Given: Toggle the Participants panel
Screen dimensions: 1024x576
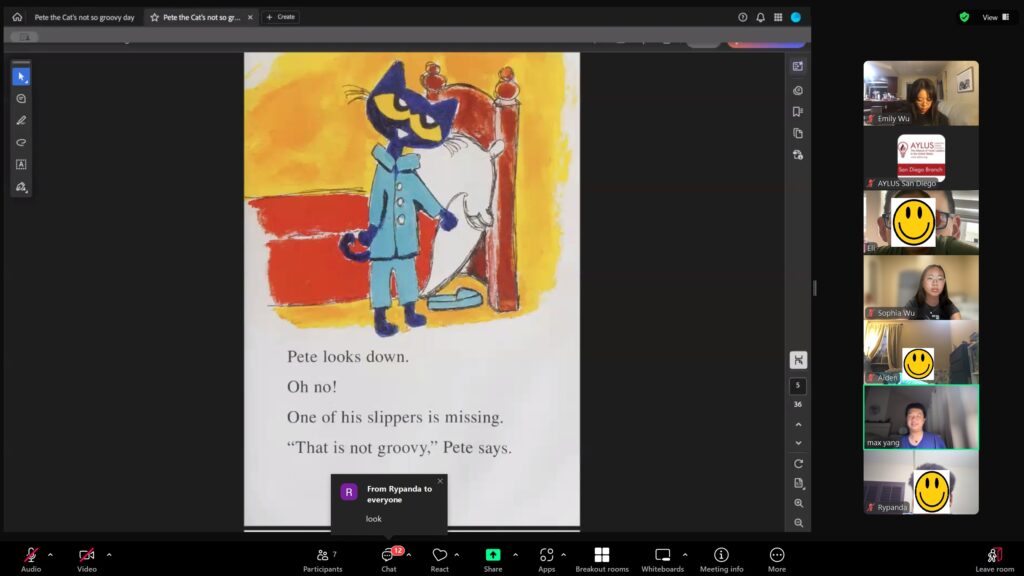Looking at the screenshot, I should point(322,559).
